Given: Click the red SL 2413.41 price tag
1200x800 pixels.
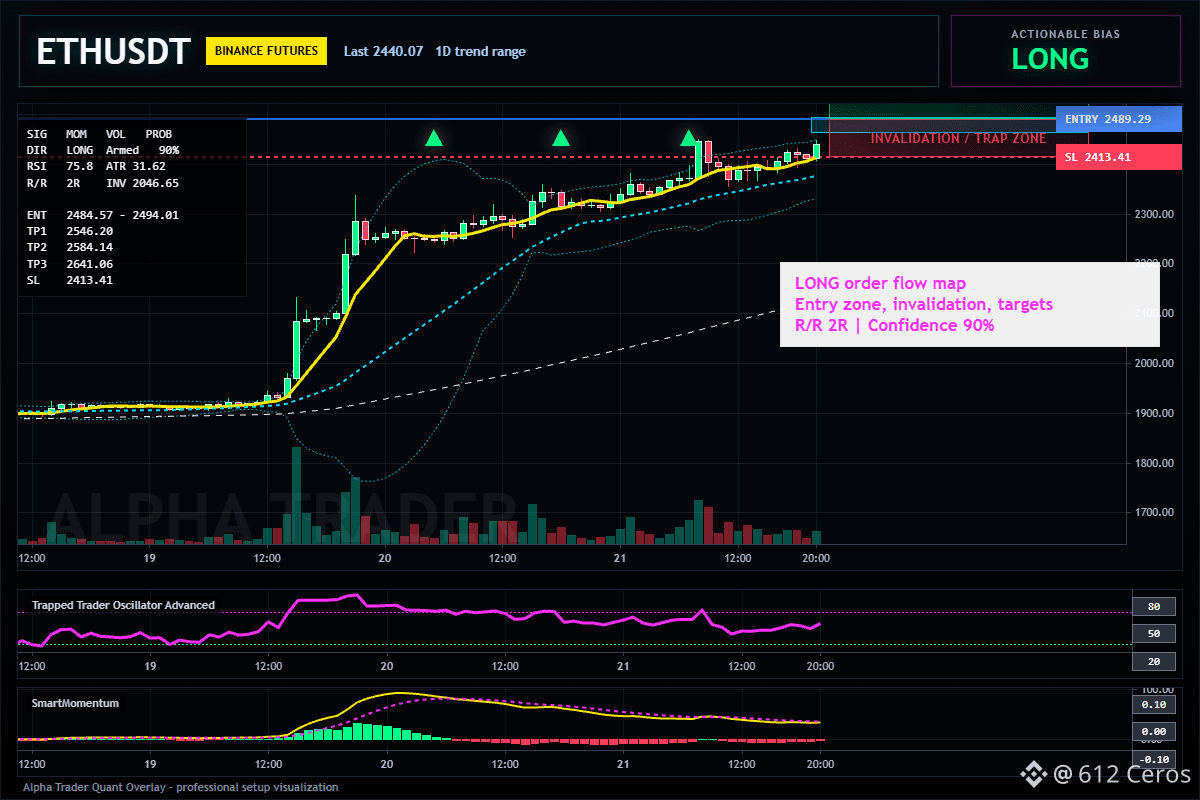Looking at the screenshot, I should point(1118,157).
